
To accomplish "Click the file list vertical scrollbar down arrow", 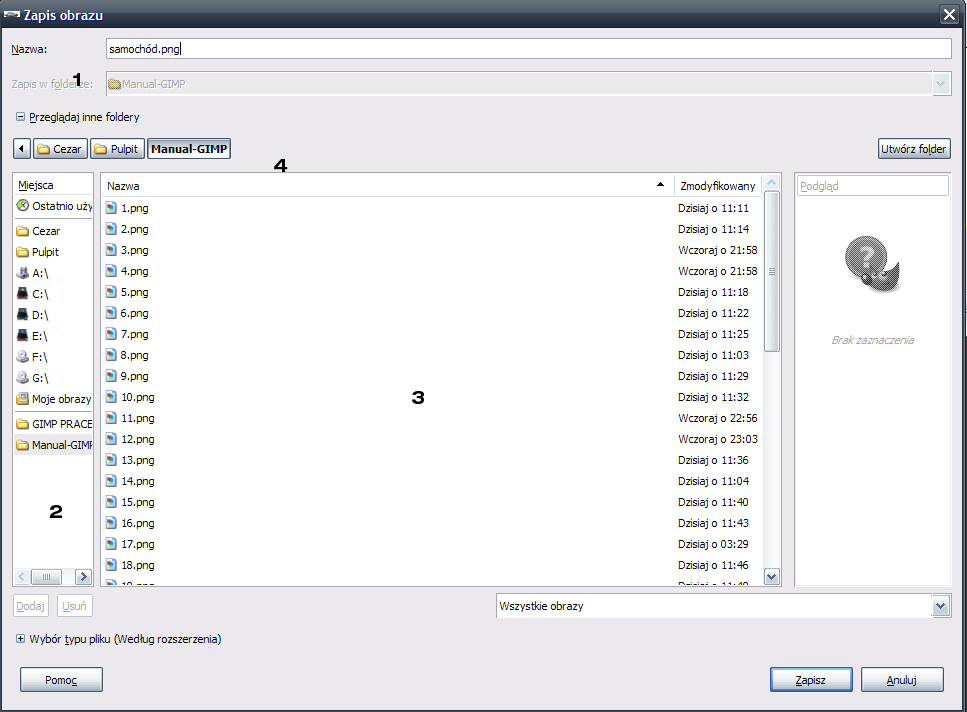I will pos(771,576).
